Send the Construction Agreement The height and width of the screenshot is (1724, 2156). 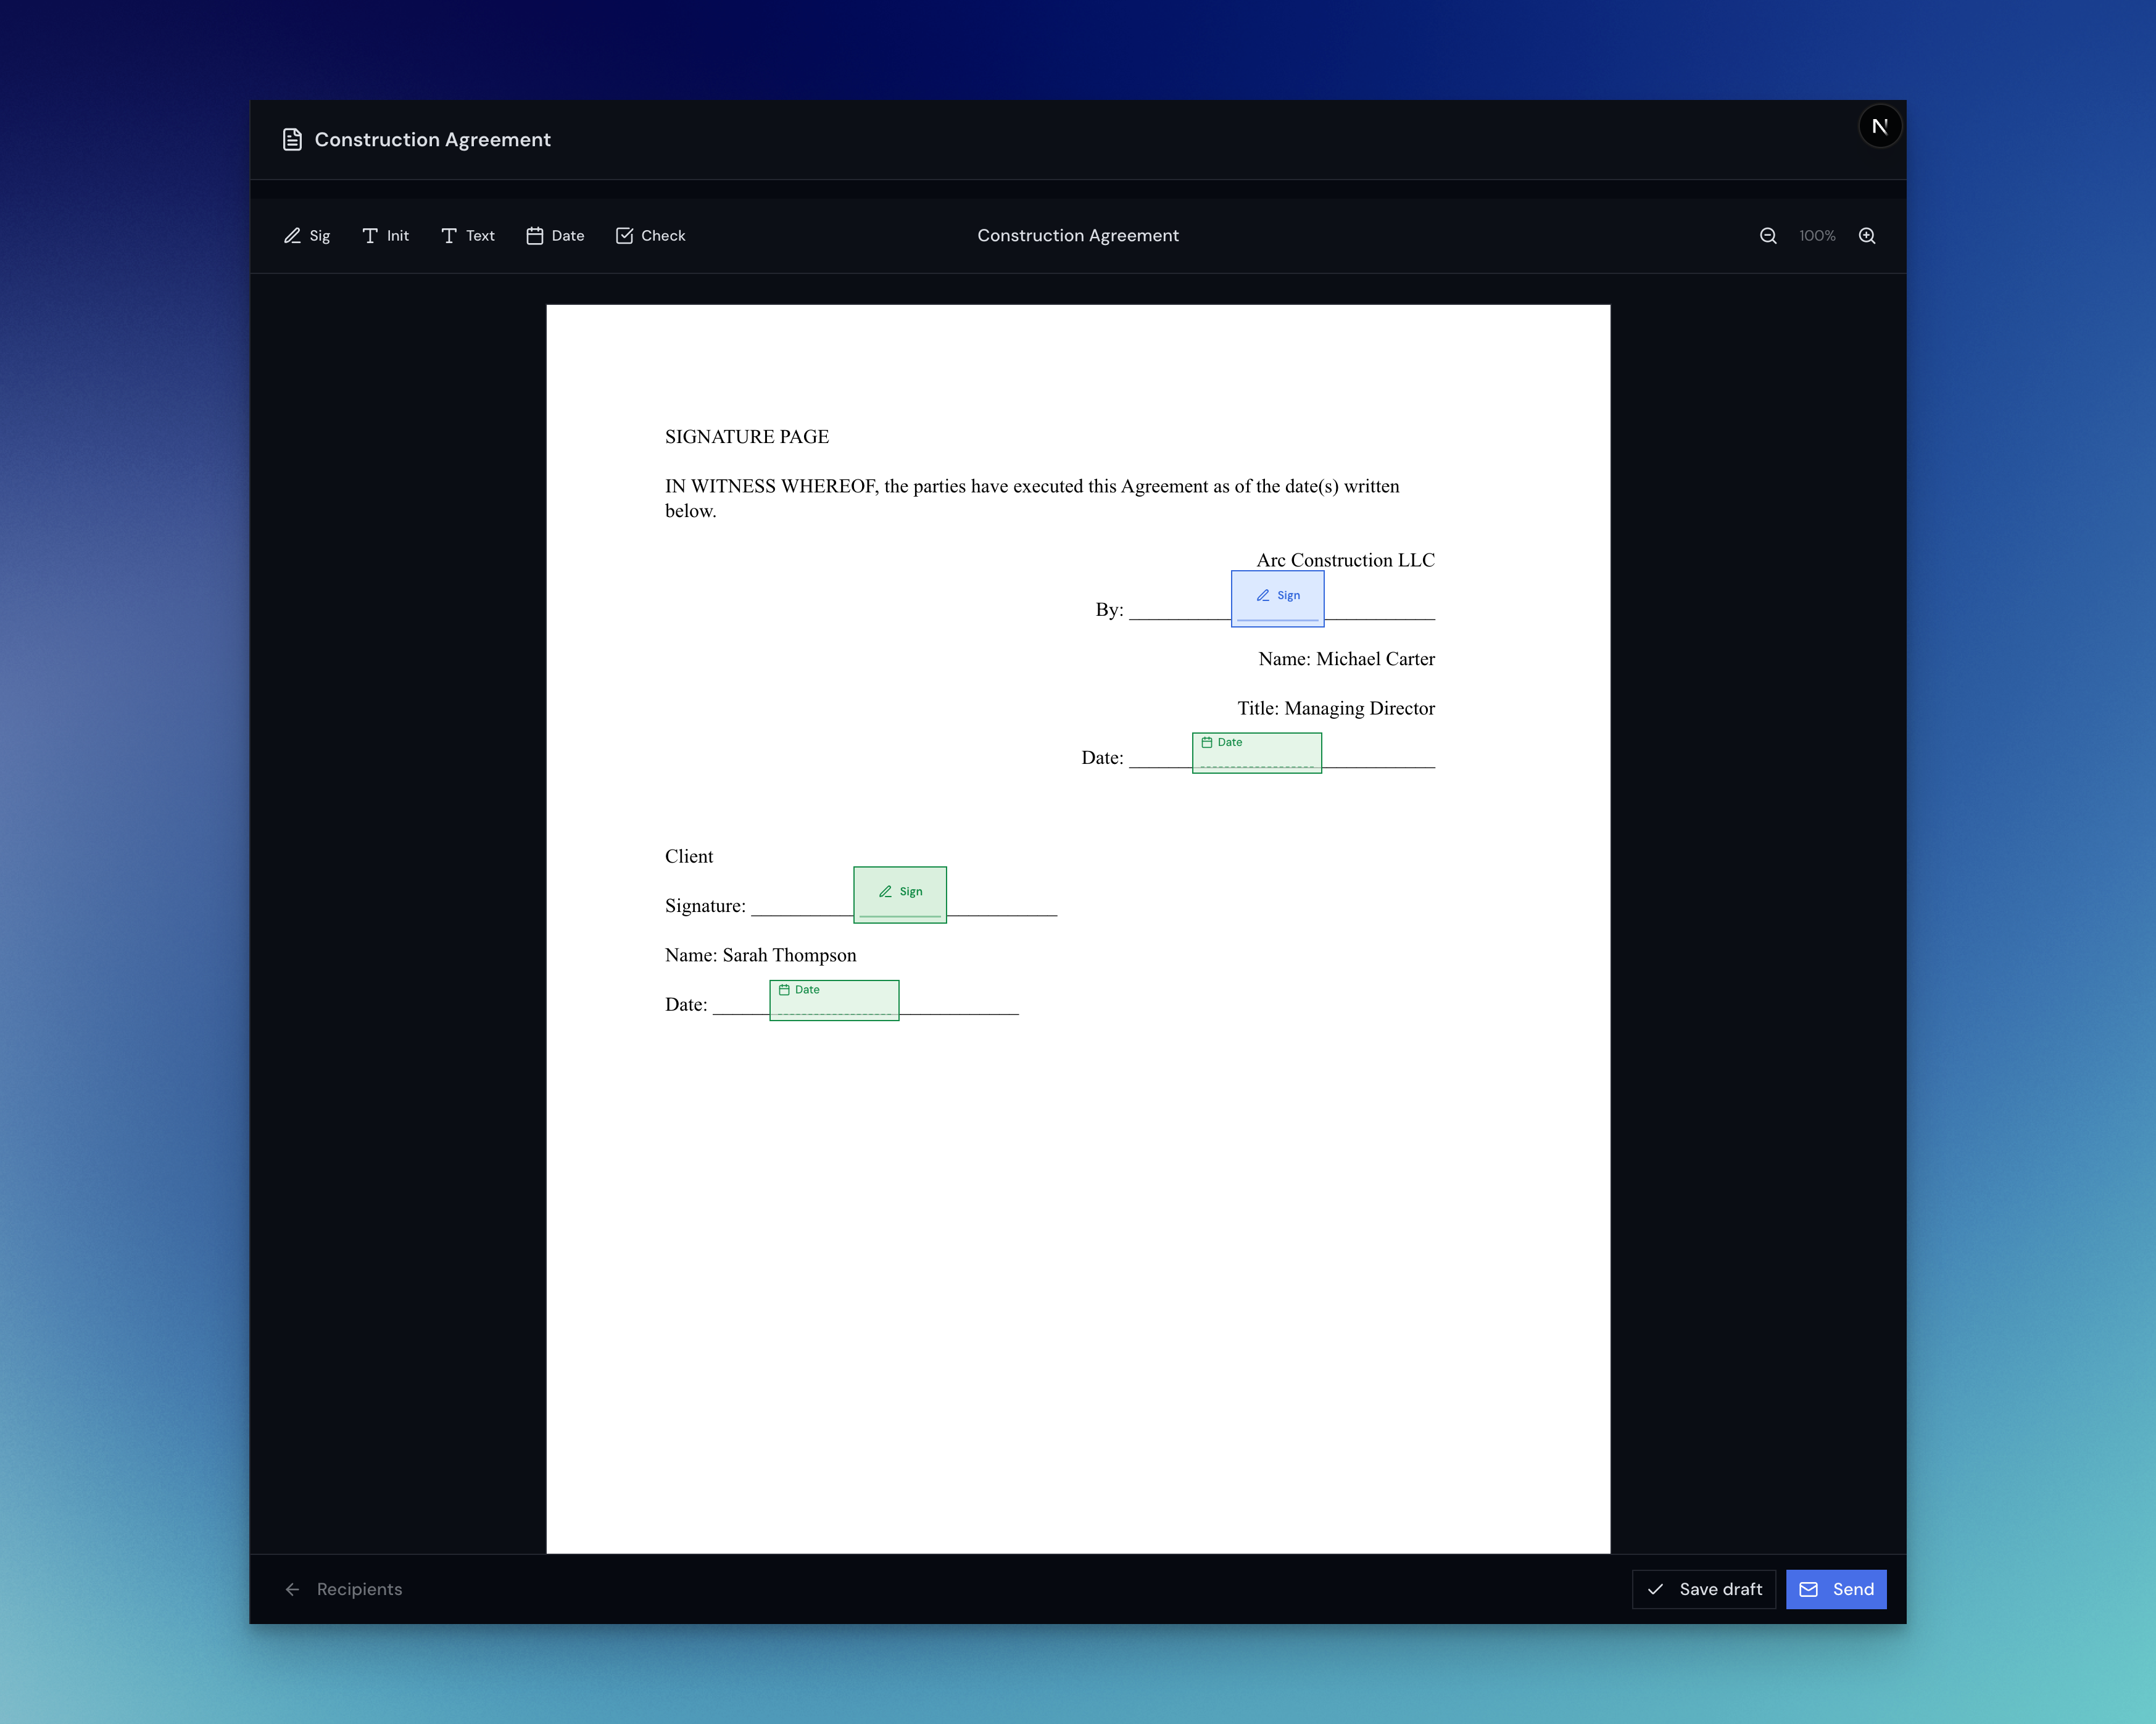tap(1836, 1589)
